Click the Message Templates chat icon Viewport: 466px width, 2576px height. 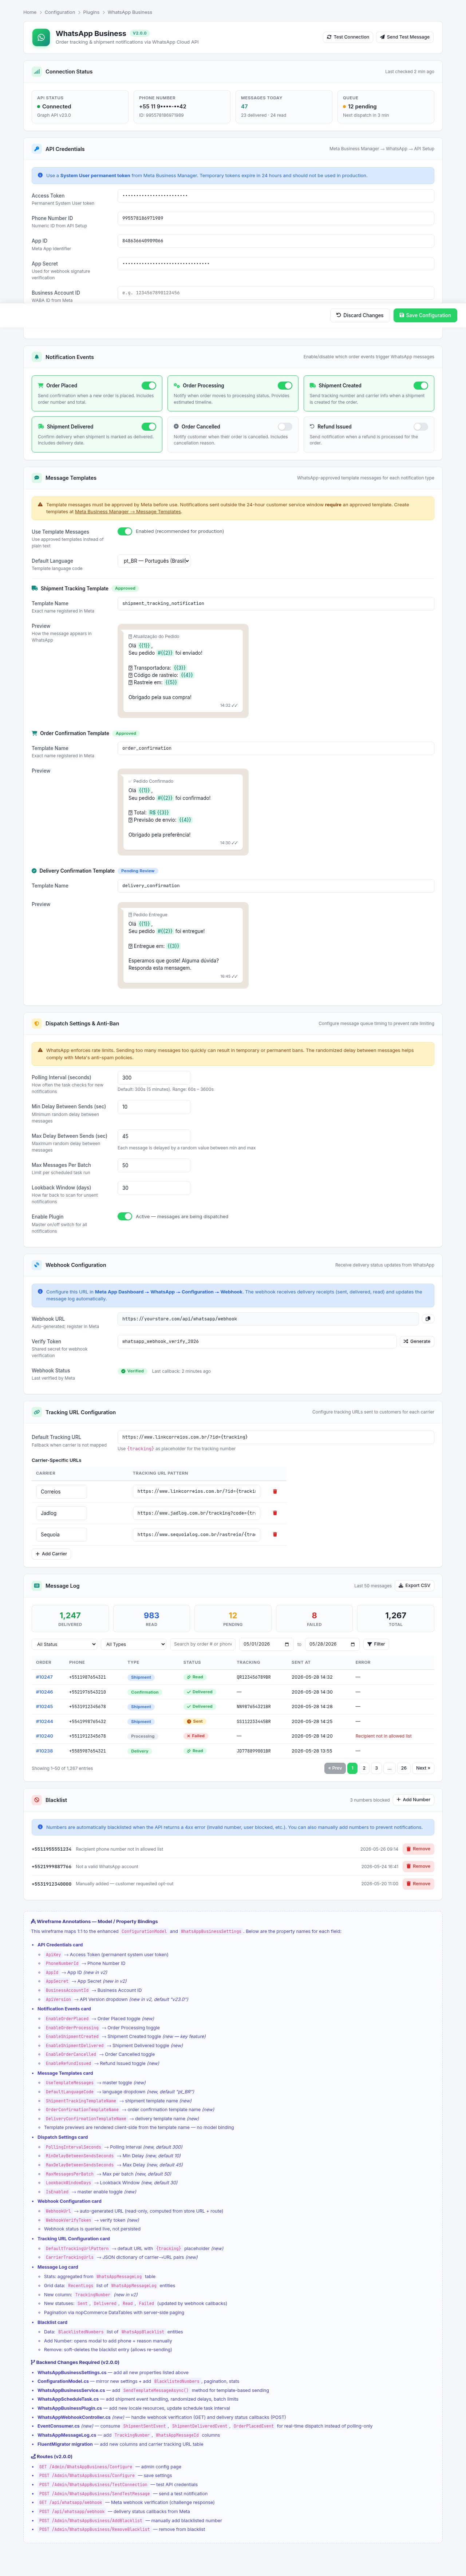point(37,478)
